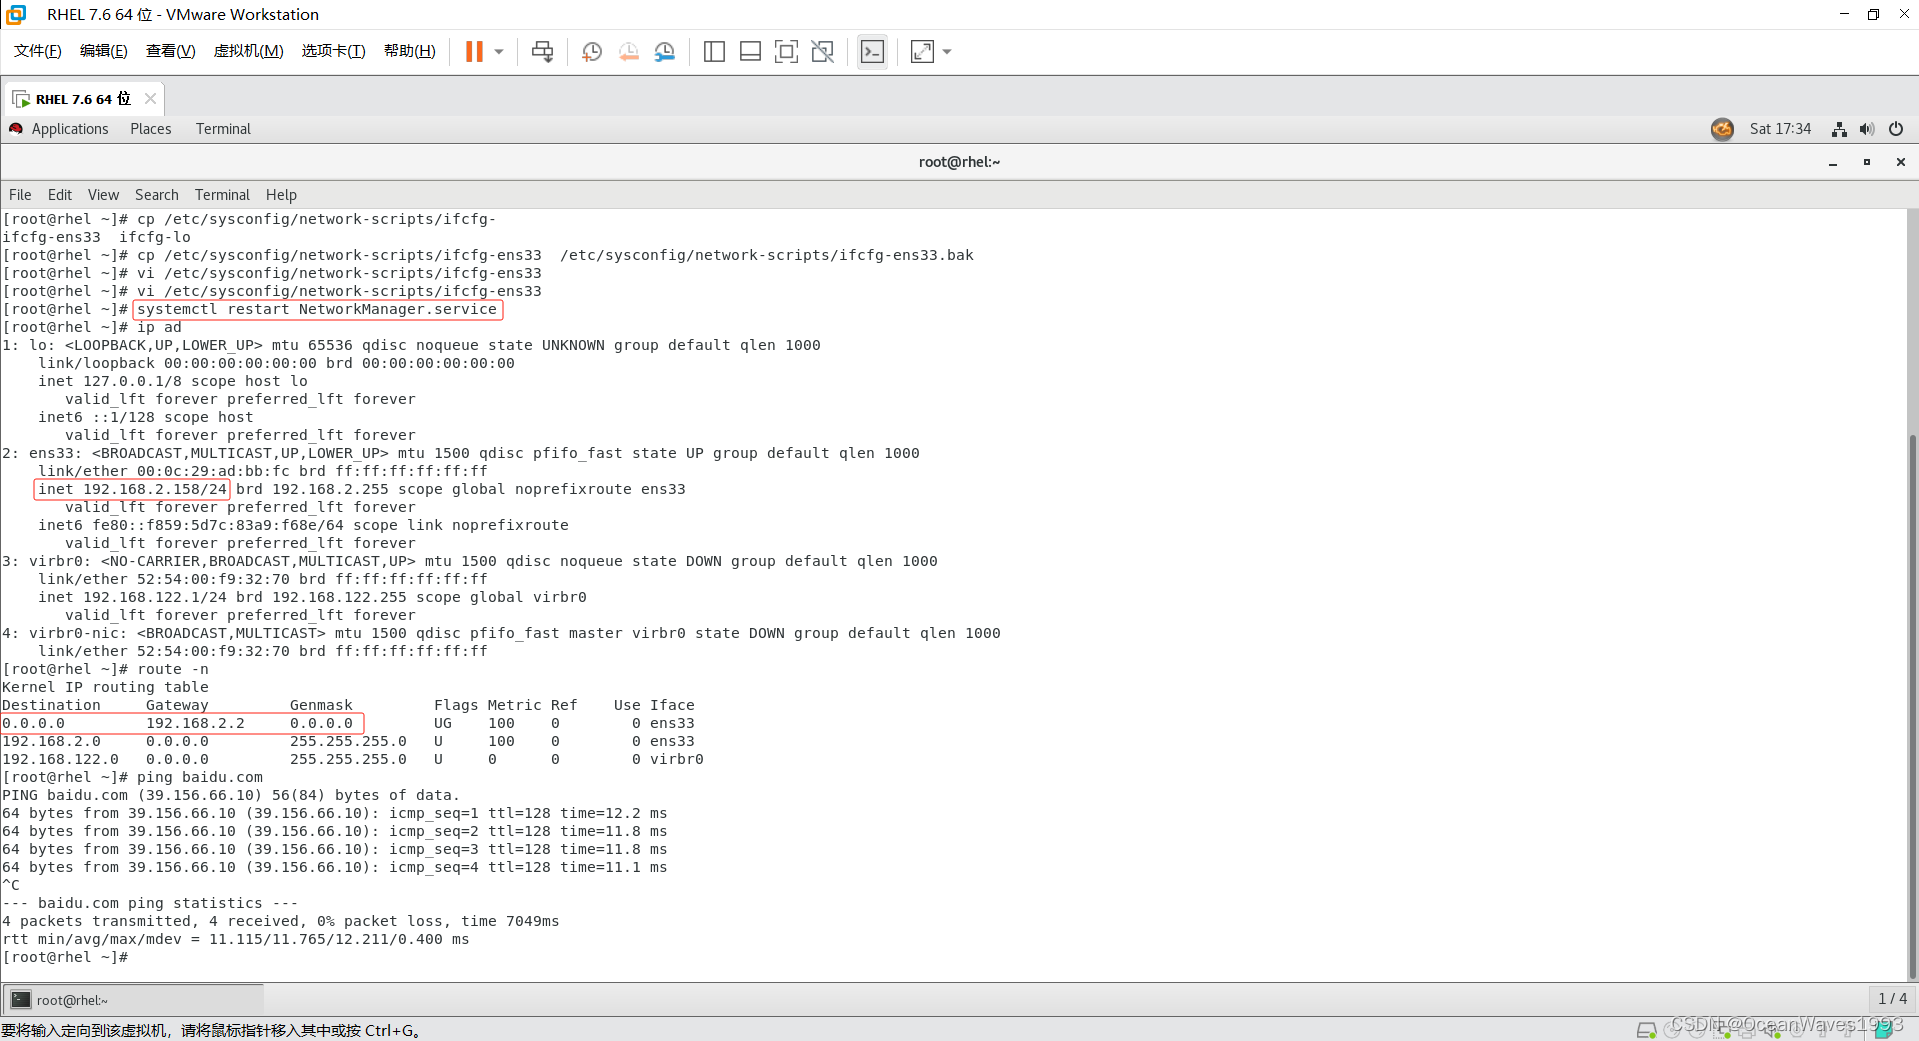This screenshot has width=1919, height=1041.
Task: Open the terminal Search menu
Action: click(157, 195)
